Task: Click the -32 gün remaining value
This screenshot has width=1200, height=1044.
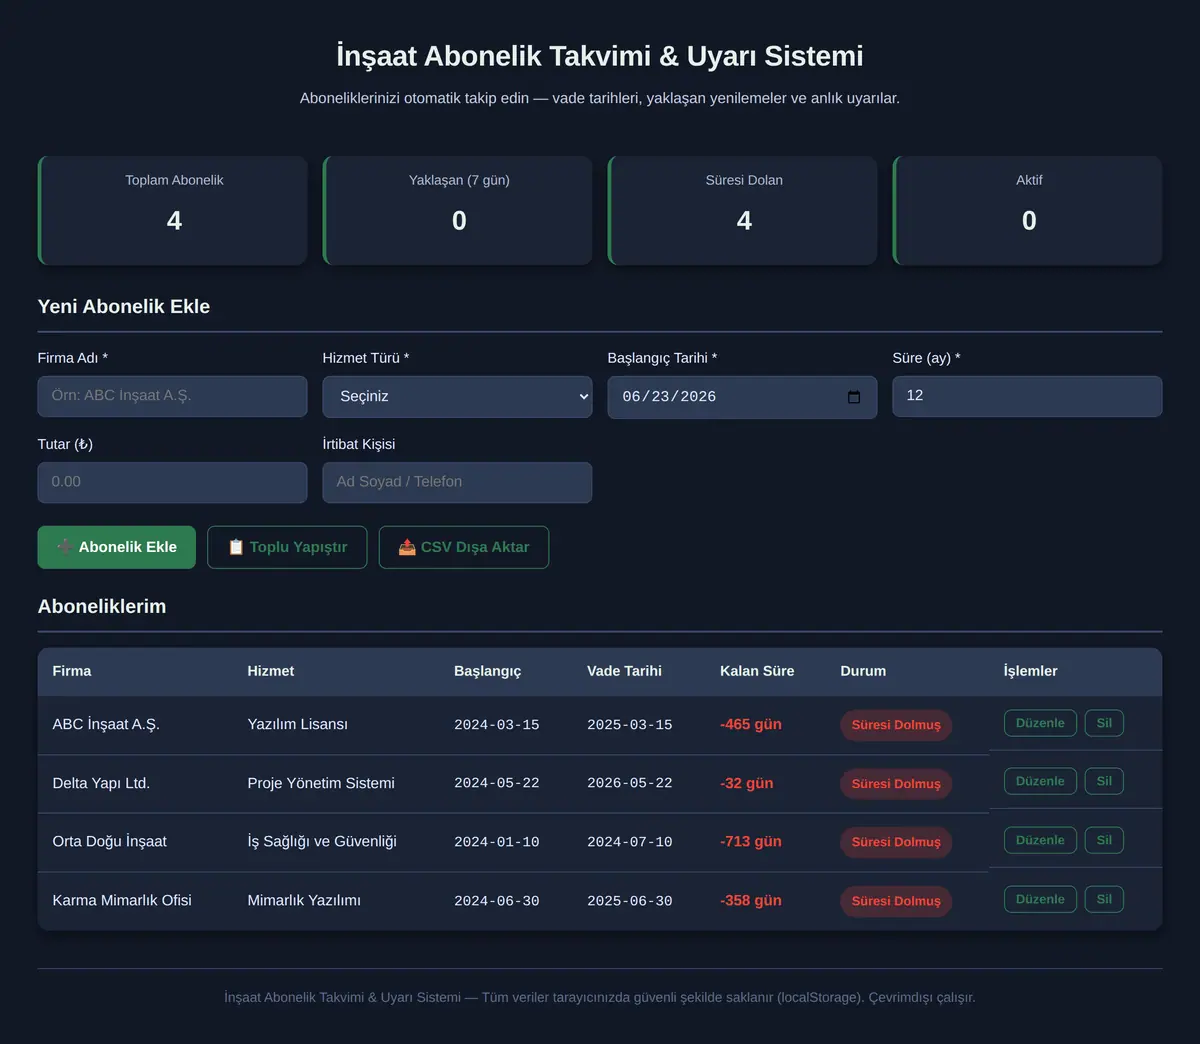Action: [x=747, y=783]
